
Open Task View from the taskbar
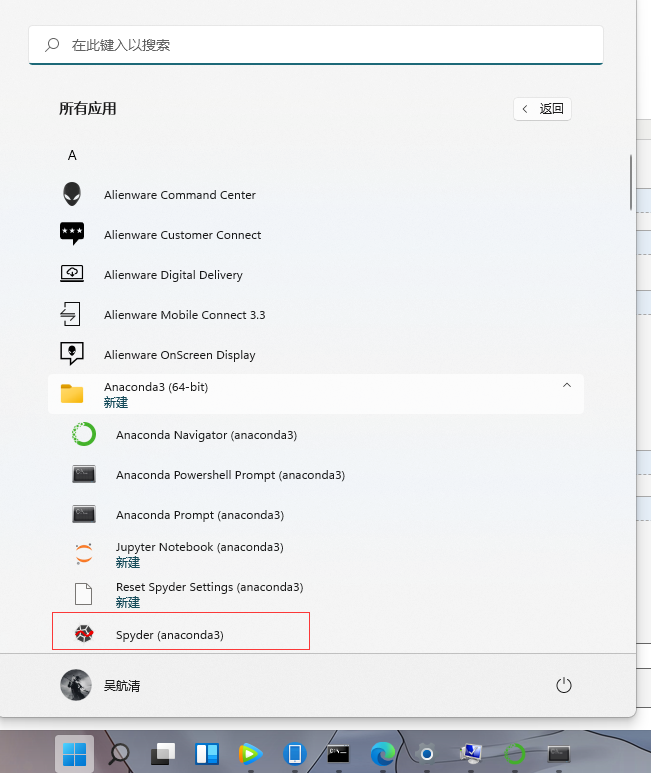(x=163, y=753)
